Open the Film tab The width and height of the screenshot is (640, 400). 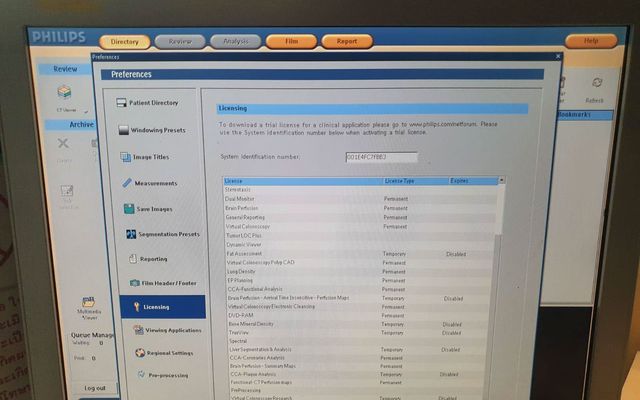(291, 41)
